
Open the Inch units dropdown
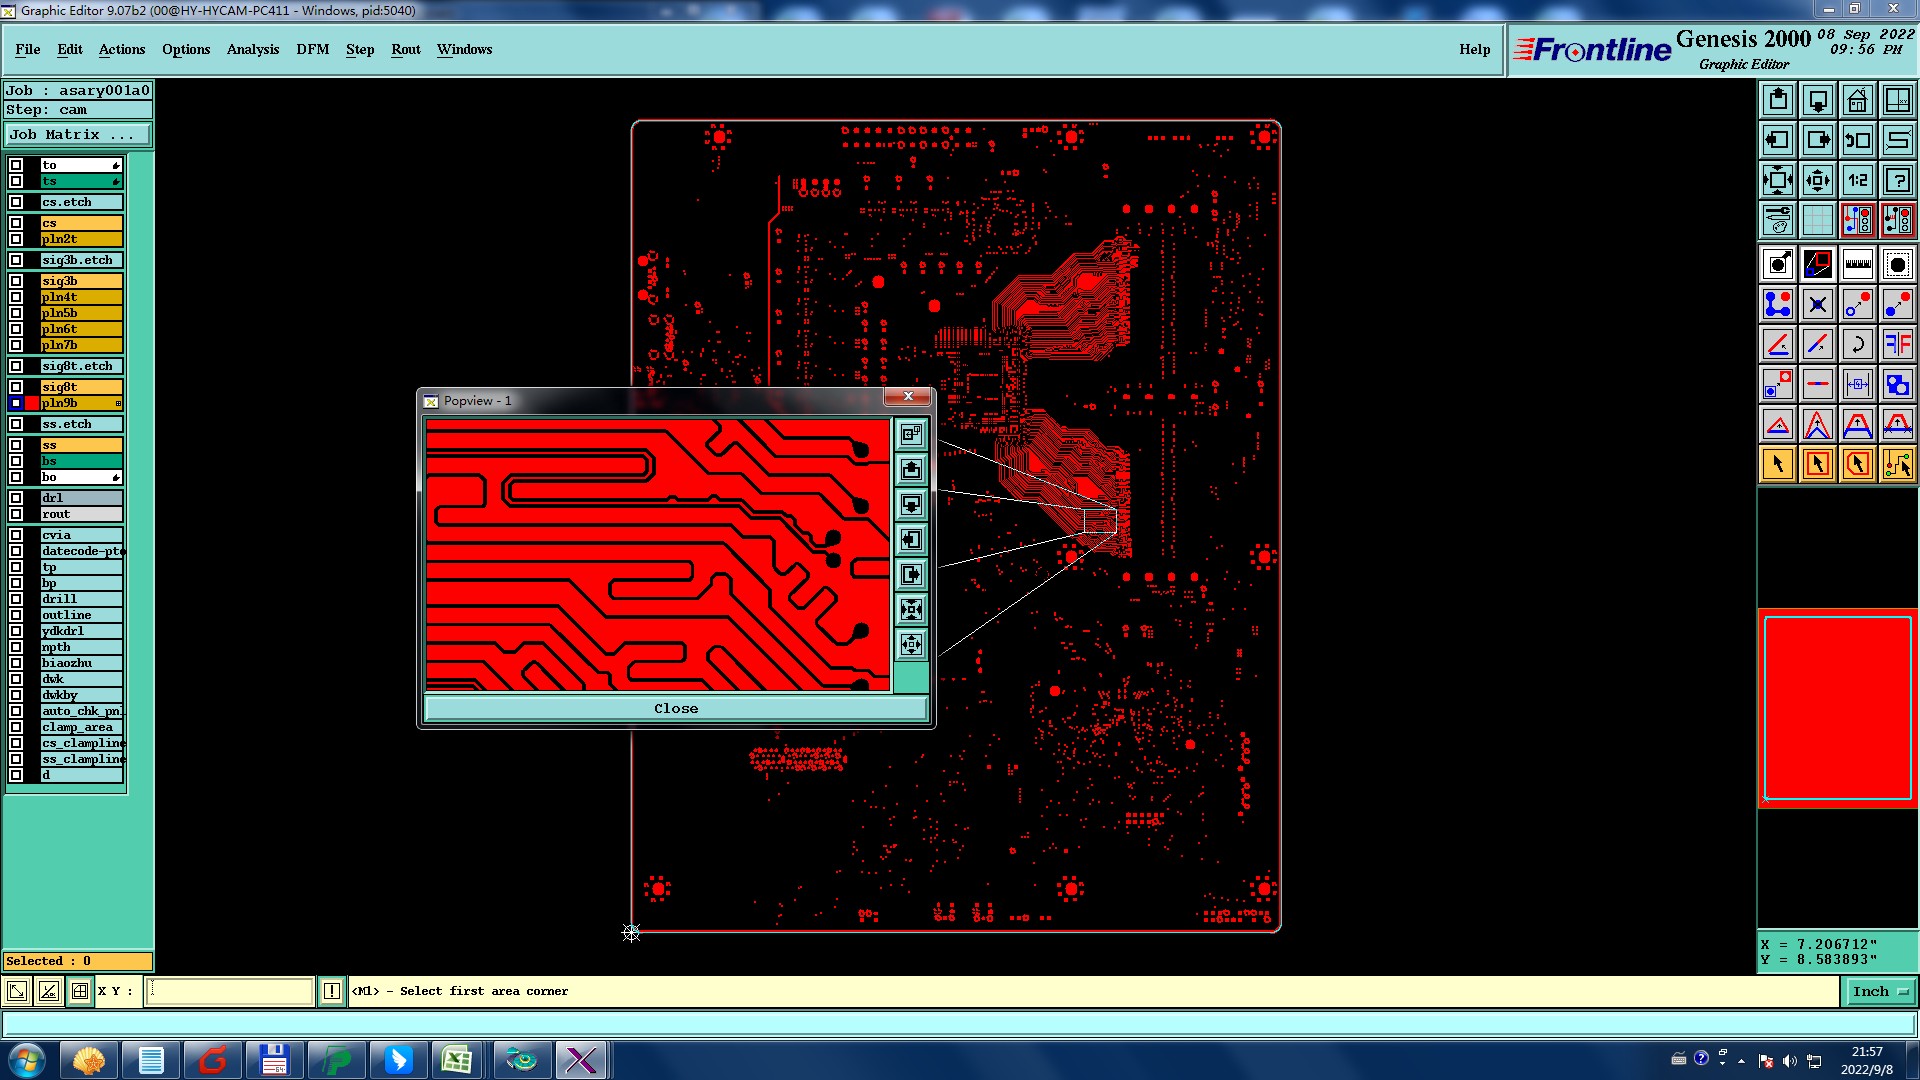tap(1881, 991)
